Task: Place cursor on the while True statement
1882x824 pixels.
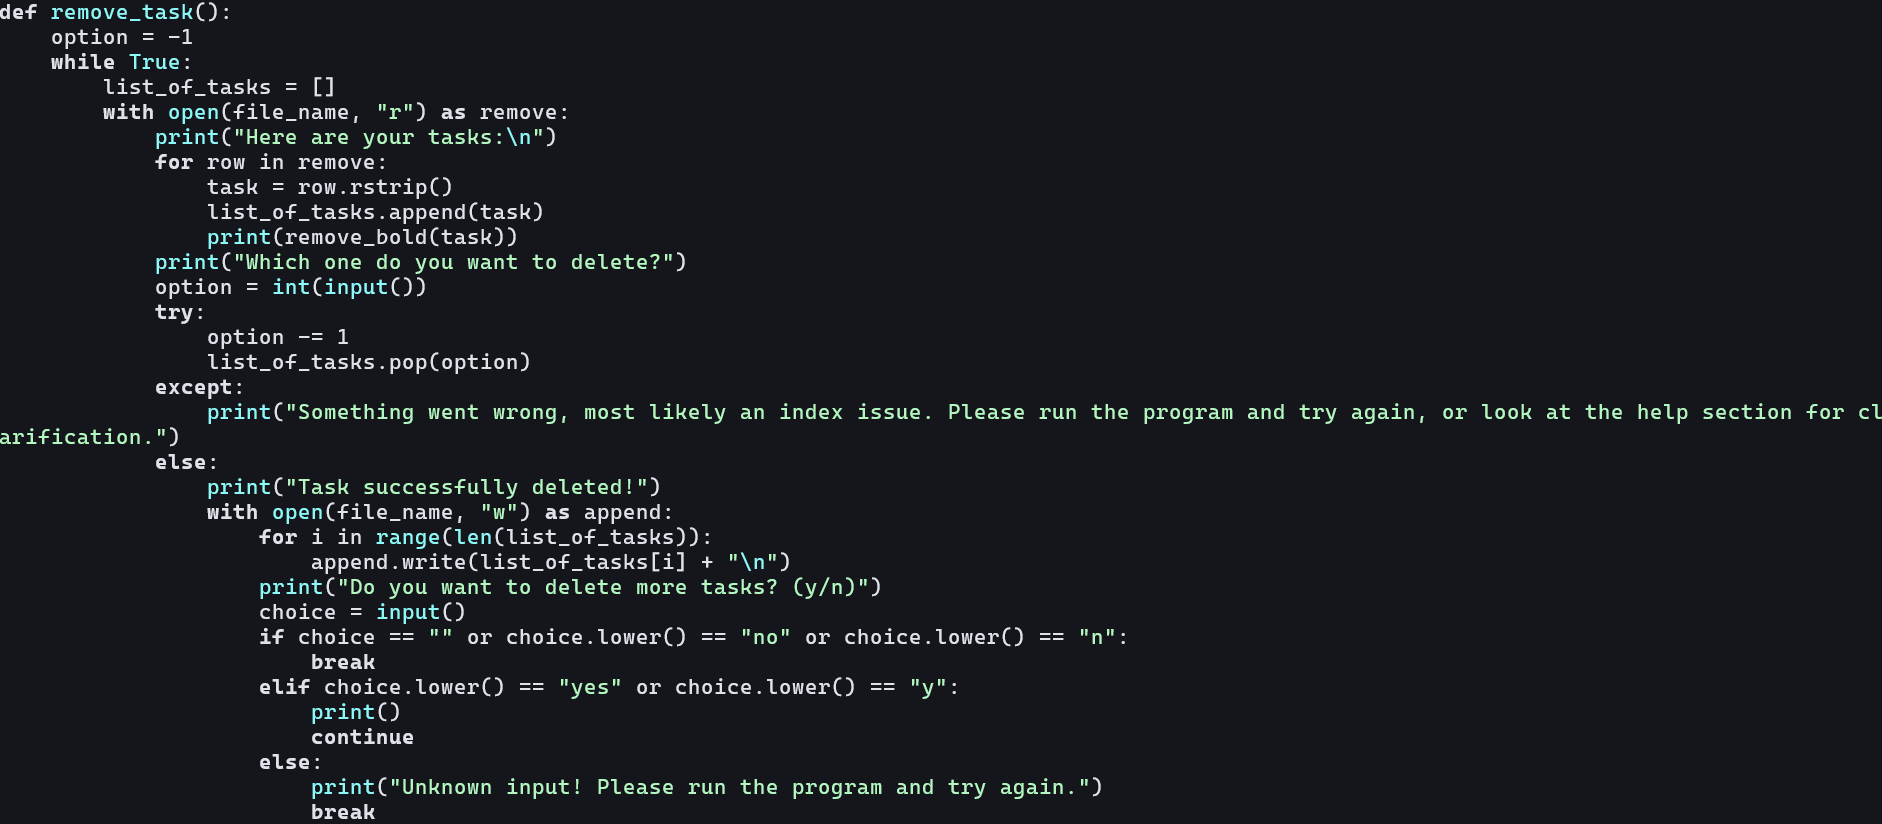Action: point(120,62)
